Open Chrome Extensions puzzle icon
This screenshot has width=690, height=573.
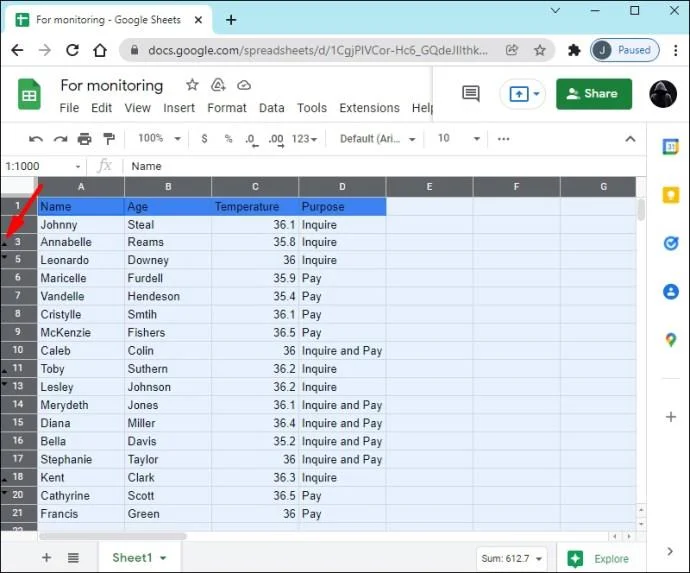574,50
